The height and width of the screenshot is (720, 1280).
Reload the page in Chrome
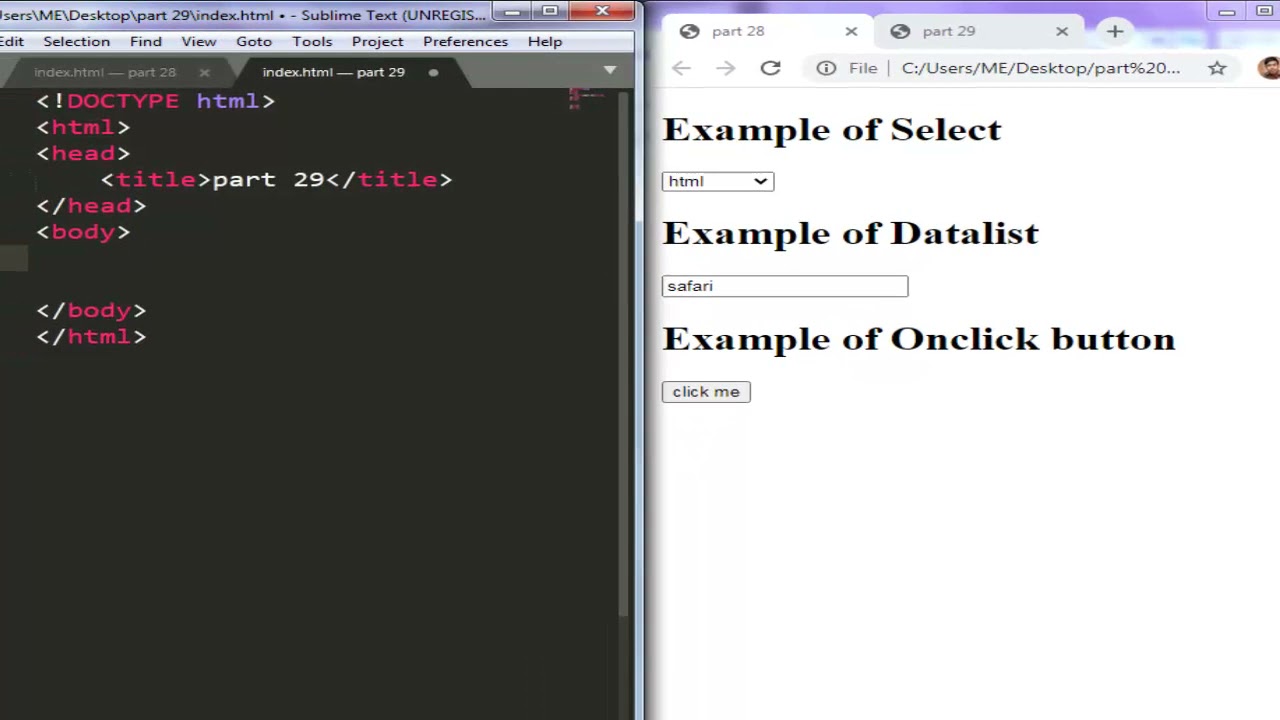point(770,68)
